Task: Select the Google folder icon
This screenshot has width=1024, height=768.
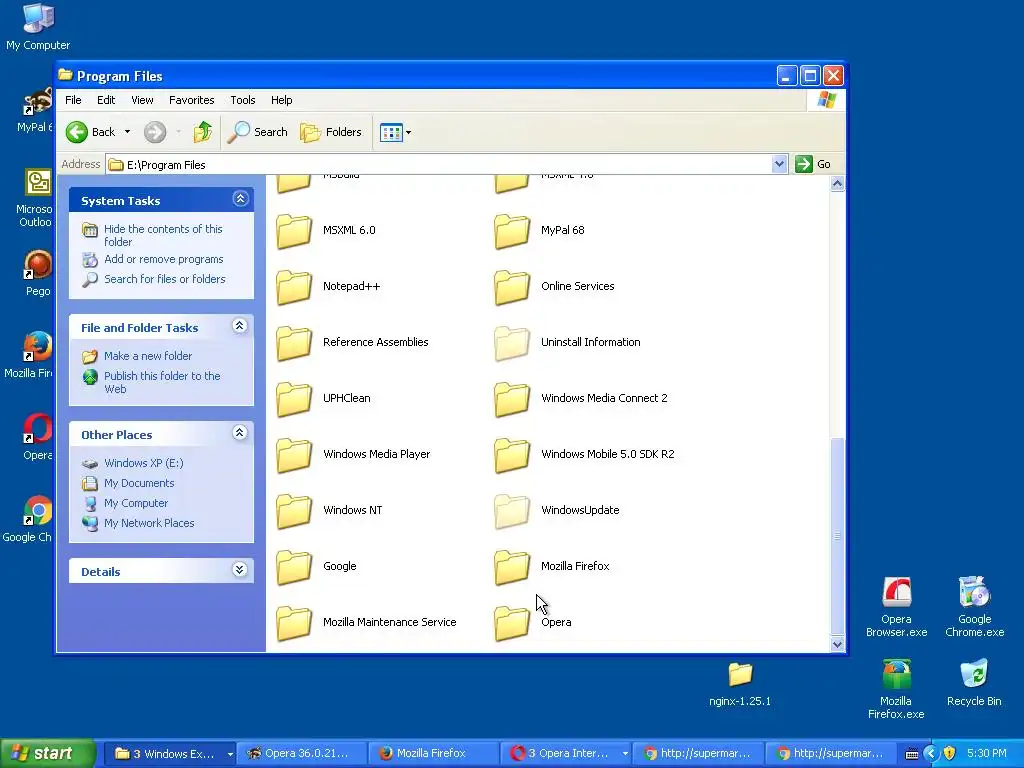Action: pyautogui.click(x=294, y=568)
